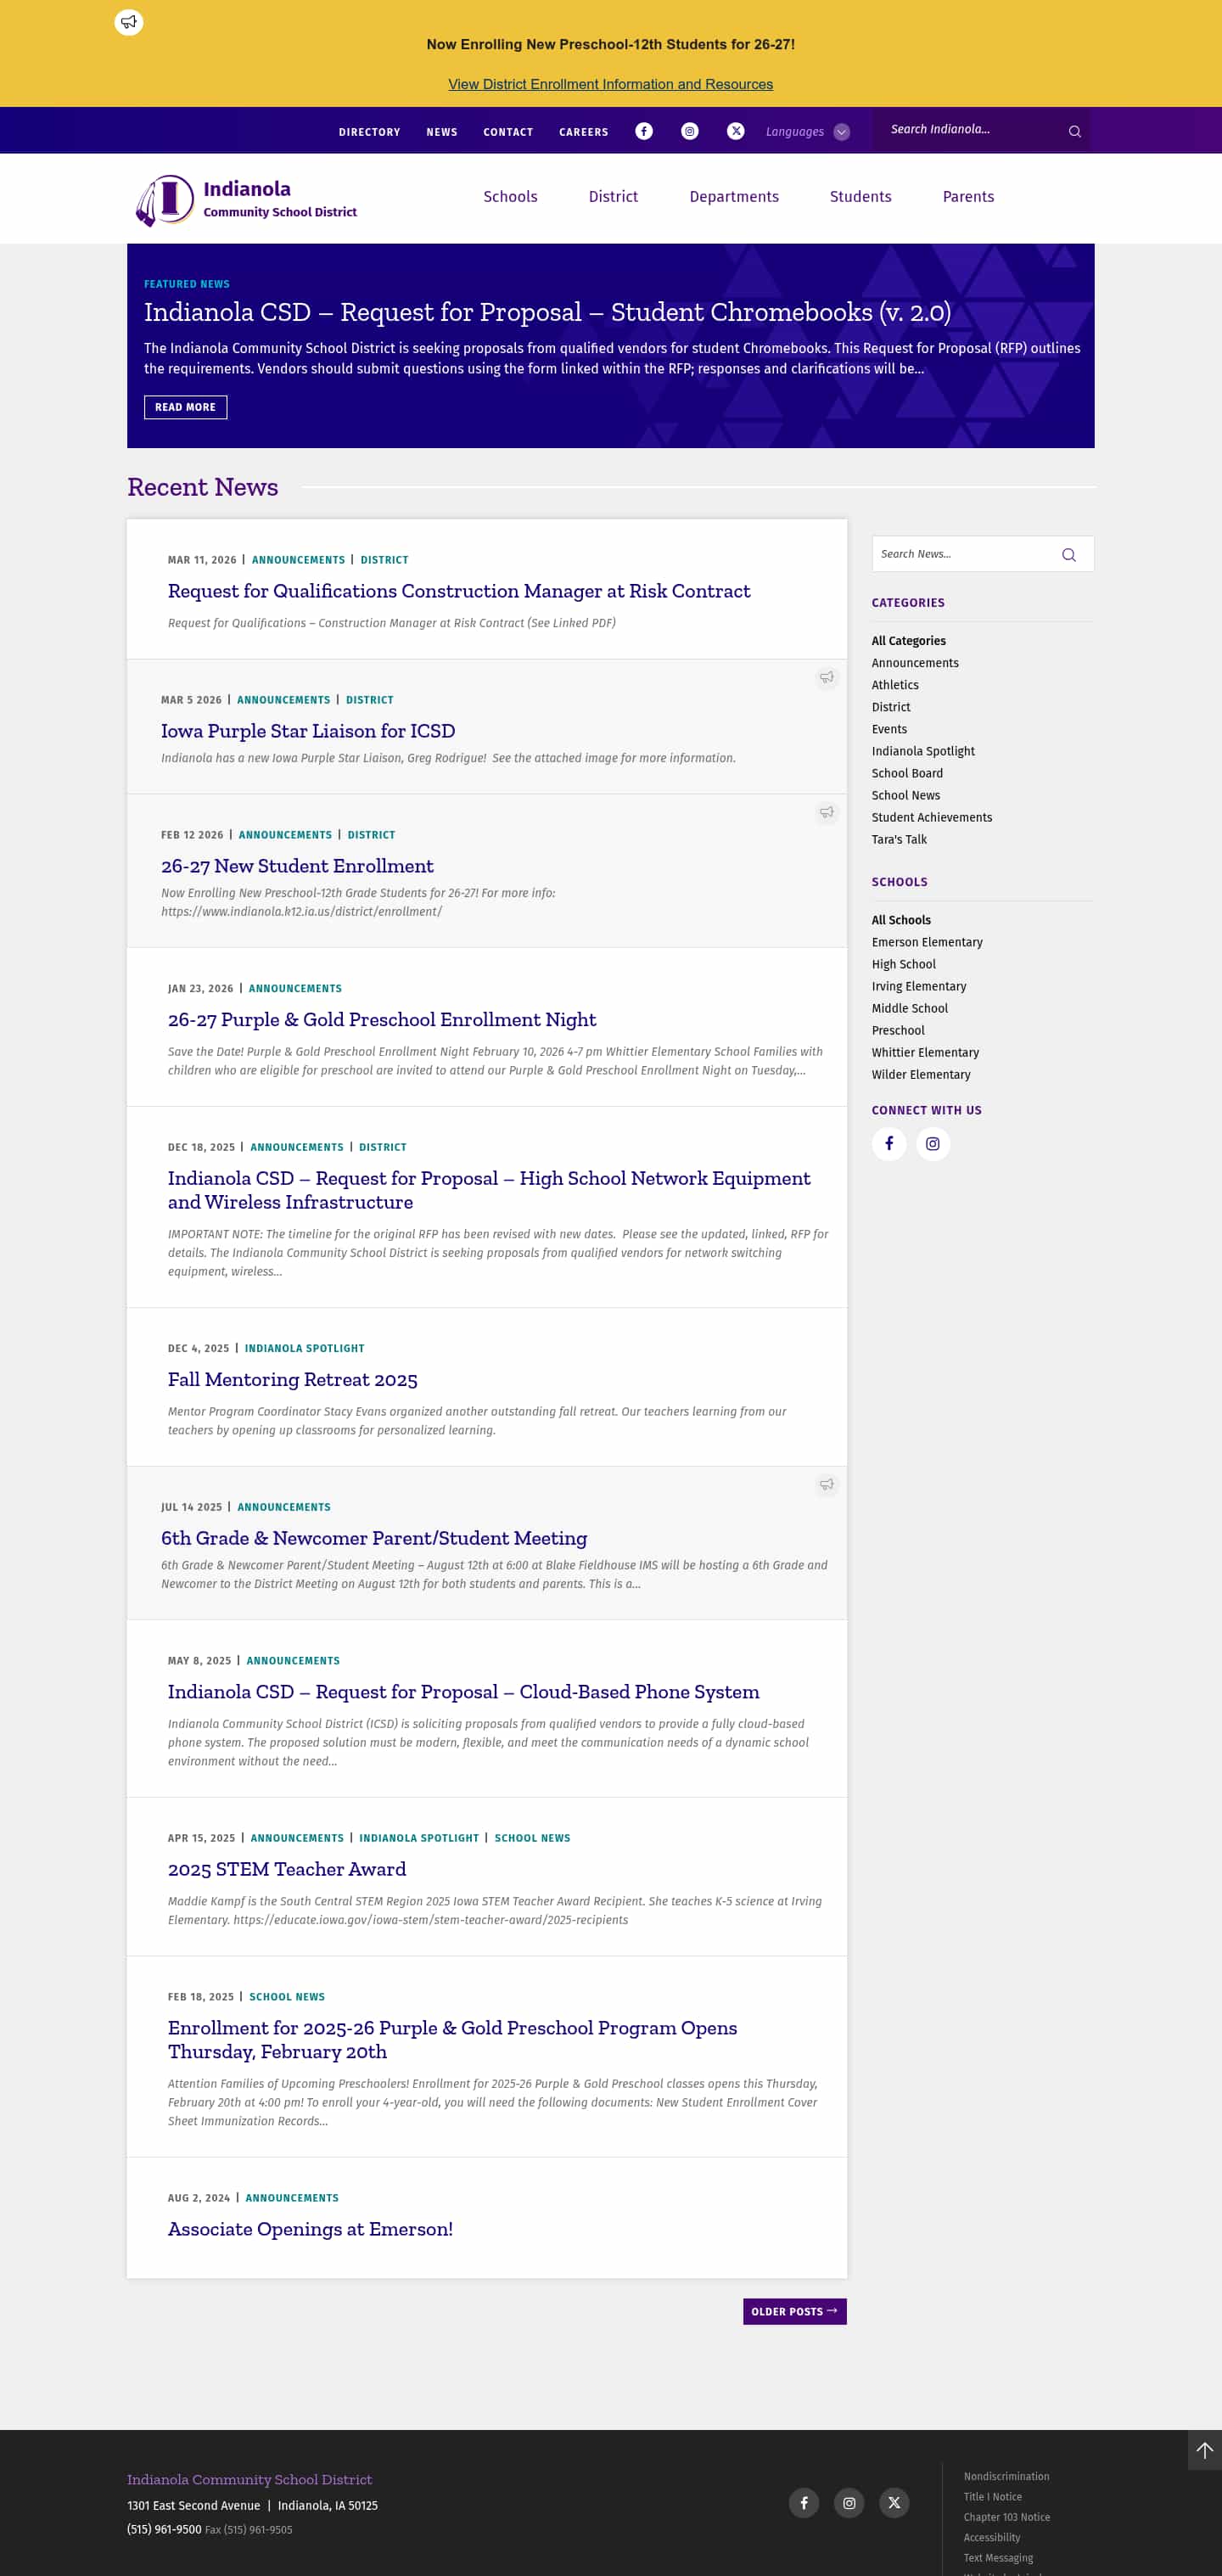Open Instagram icon under Connect With Us
The width and height of the screenshot is (1222, 2576).
click(933, 1143)
